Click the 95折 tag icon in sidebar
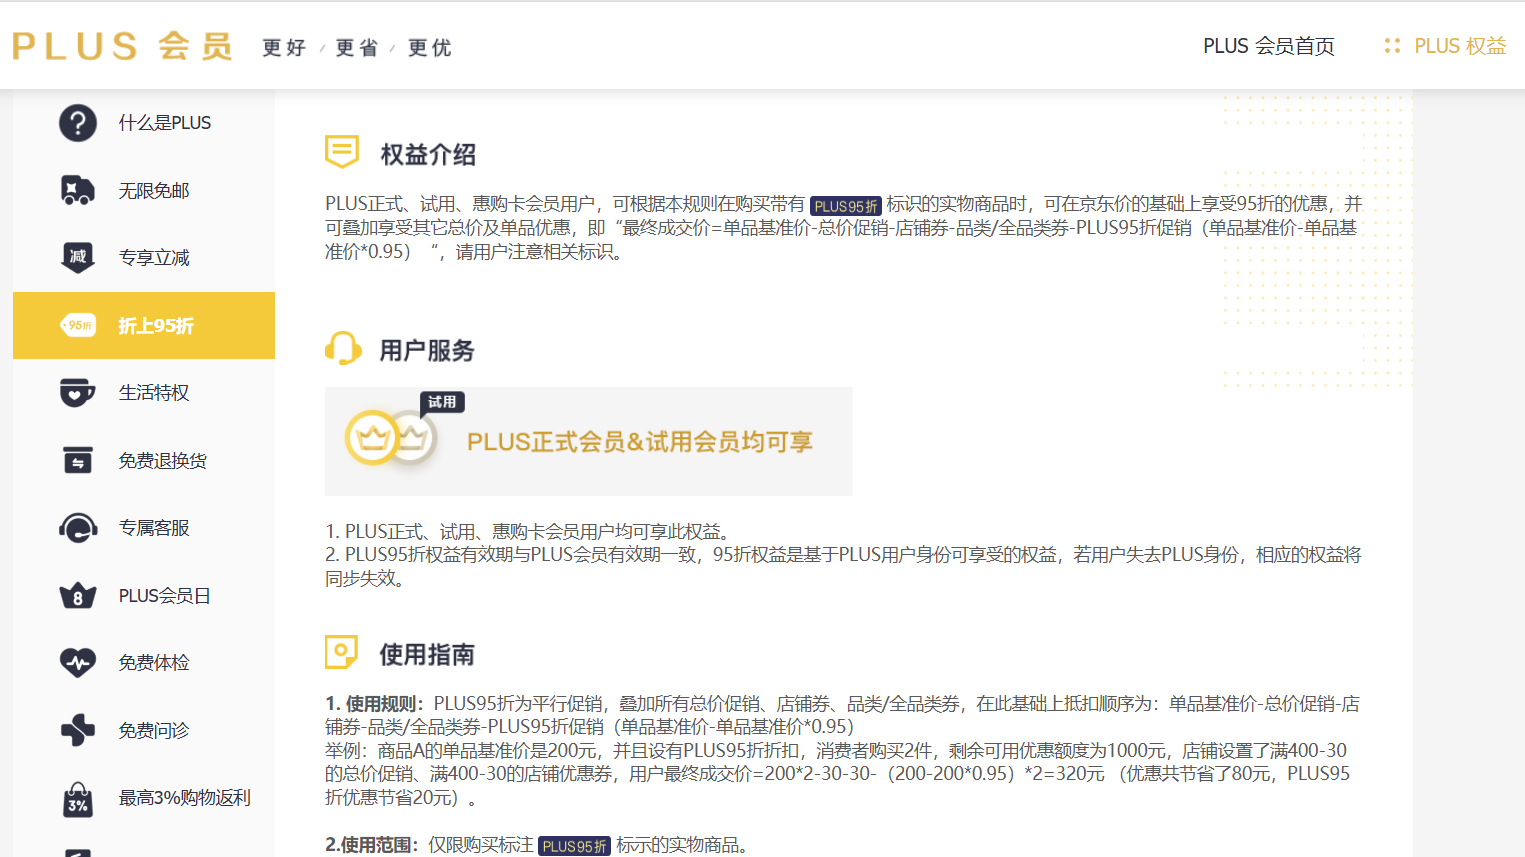Screen dimensions: 1525x857 coord(78,325)
